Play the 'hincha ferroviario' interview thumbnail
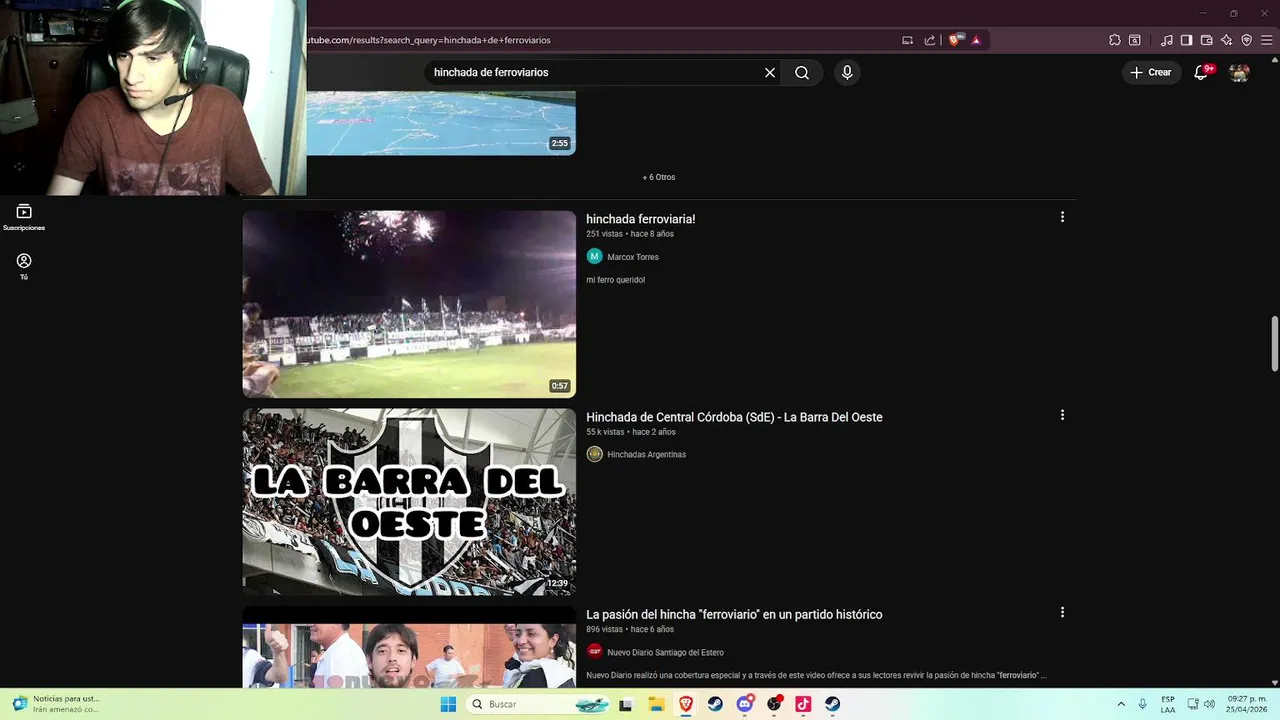This screenshot has height=720, width=1280. point(409,647)
